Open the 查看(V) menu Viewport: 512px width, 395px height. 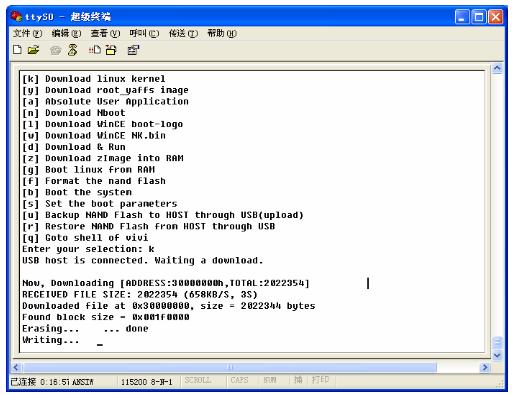pyautogui.click(x=105, y=33)
